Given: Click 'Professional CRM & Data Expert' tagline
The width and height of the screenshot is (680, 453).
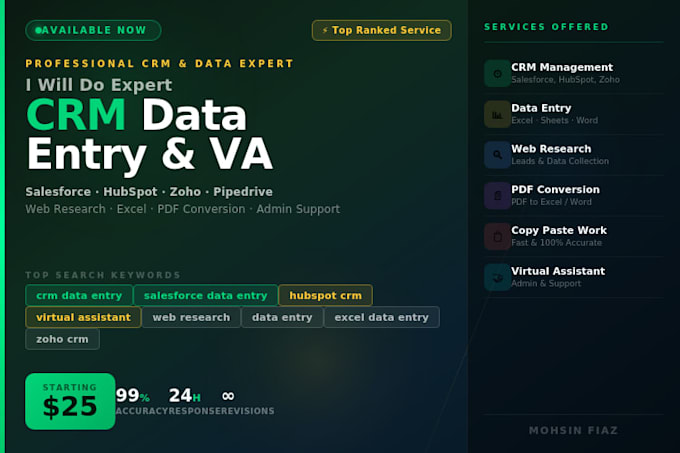Looking at the screenshot, I should [160, 64].
